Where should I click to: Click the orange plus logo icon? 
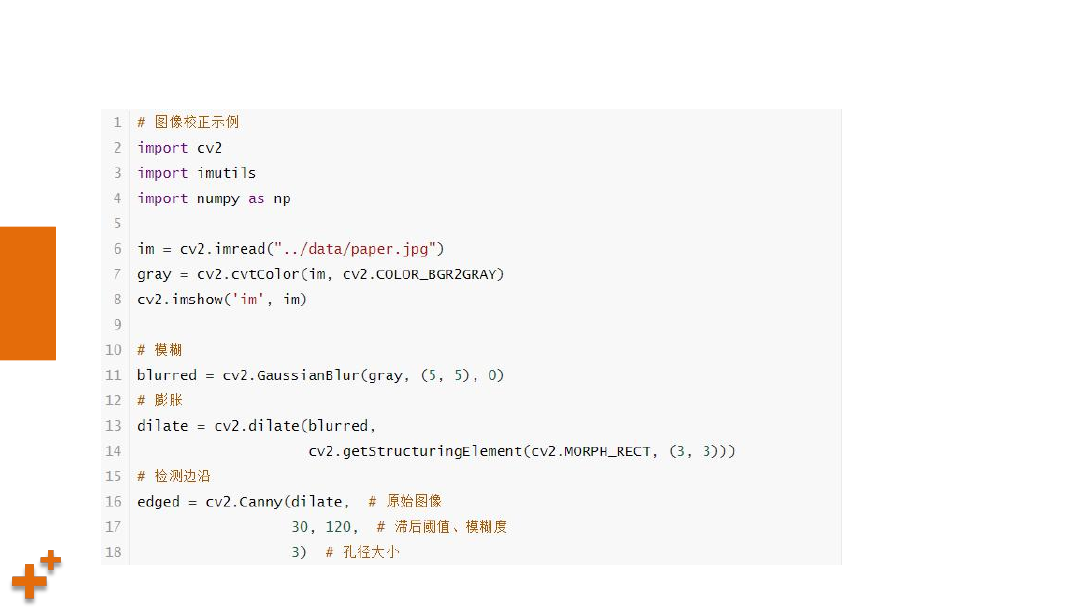[x=37, y=576]
